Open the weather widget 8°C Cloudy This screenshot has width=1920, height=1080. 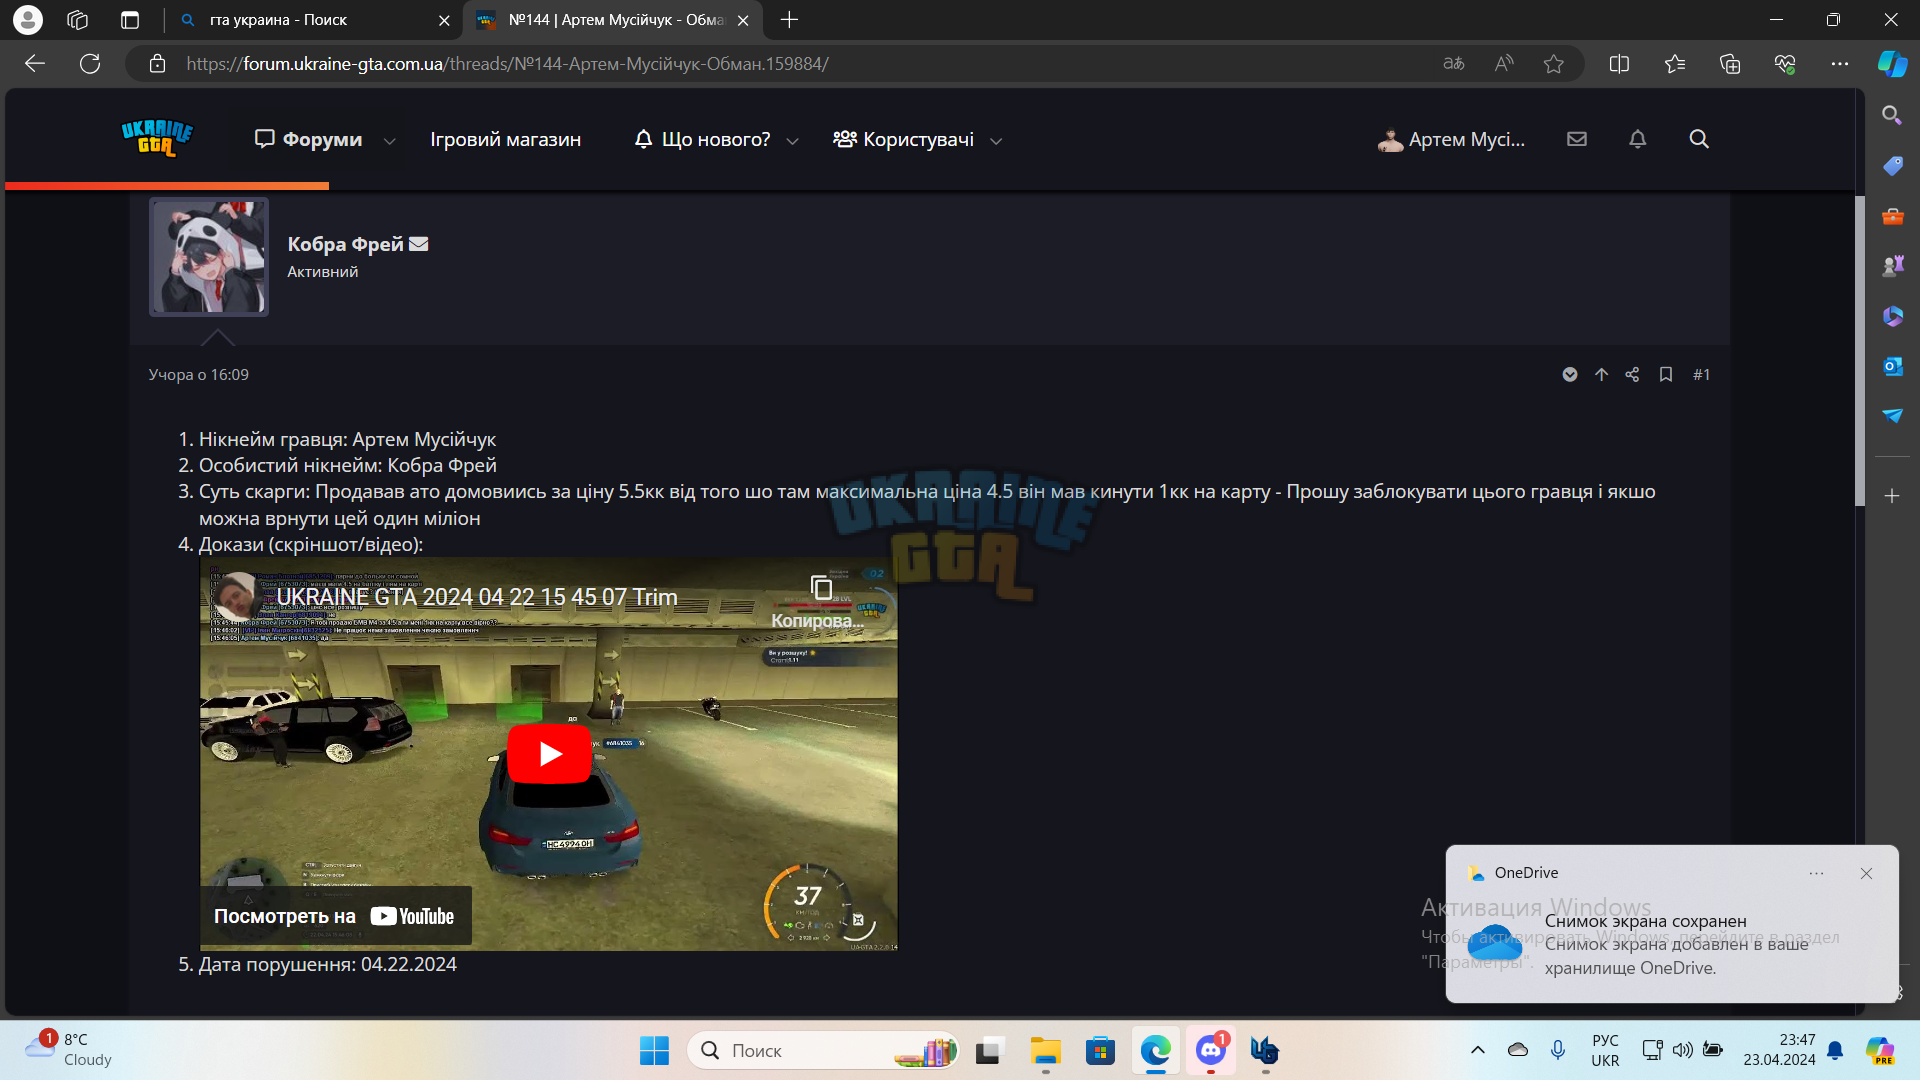coord(70,1050)
